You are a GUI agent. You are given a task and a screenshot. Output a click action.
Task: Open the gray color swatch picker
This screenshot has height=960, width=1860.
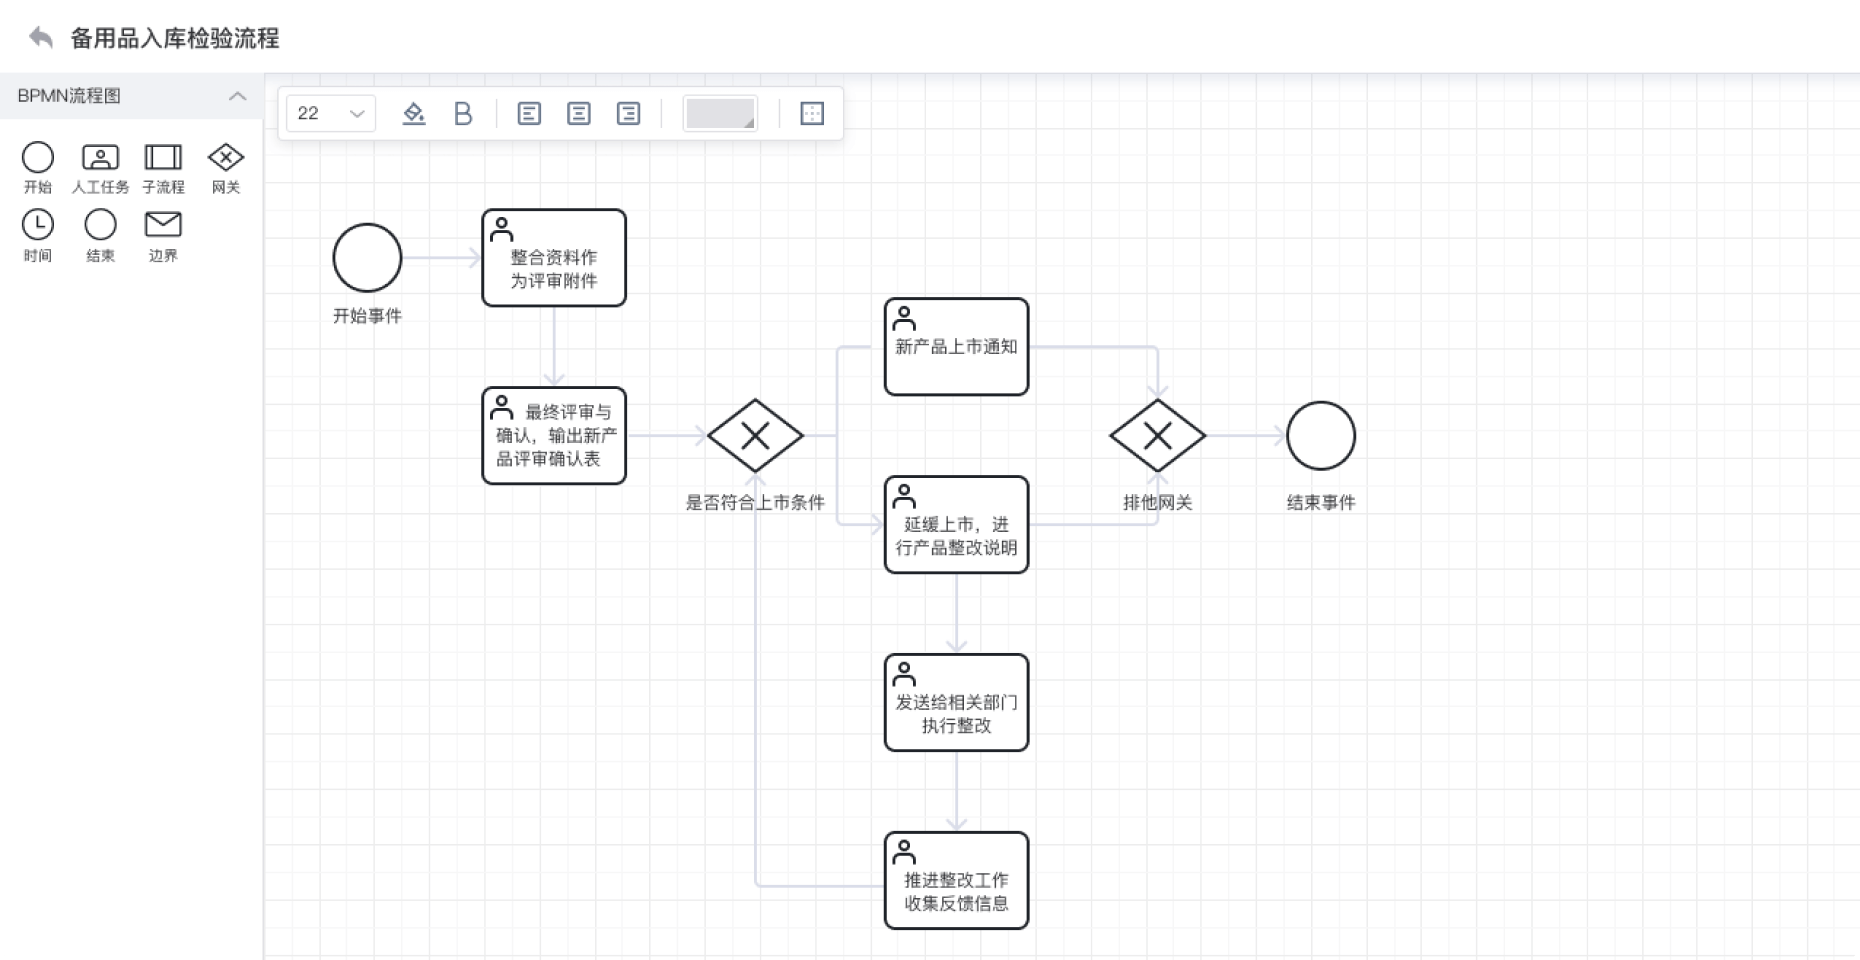point(720,113)
